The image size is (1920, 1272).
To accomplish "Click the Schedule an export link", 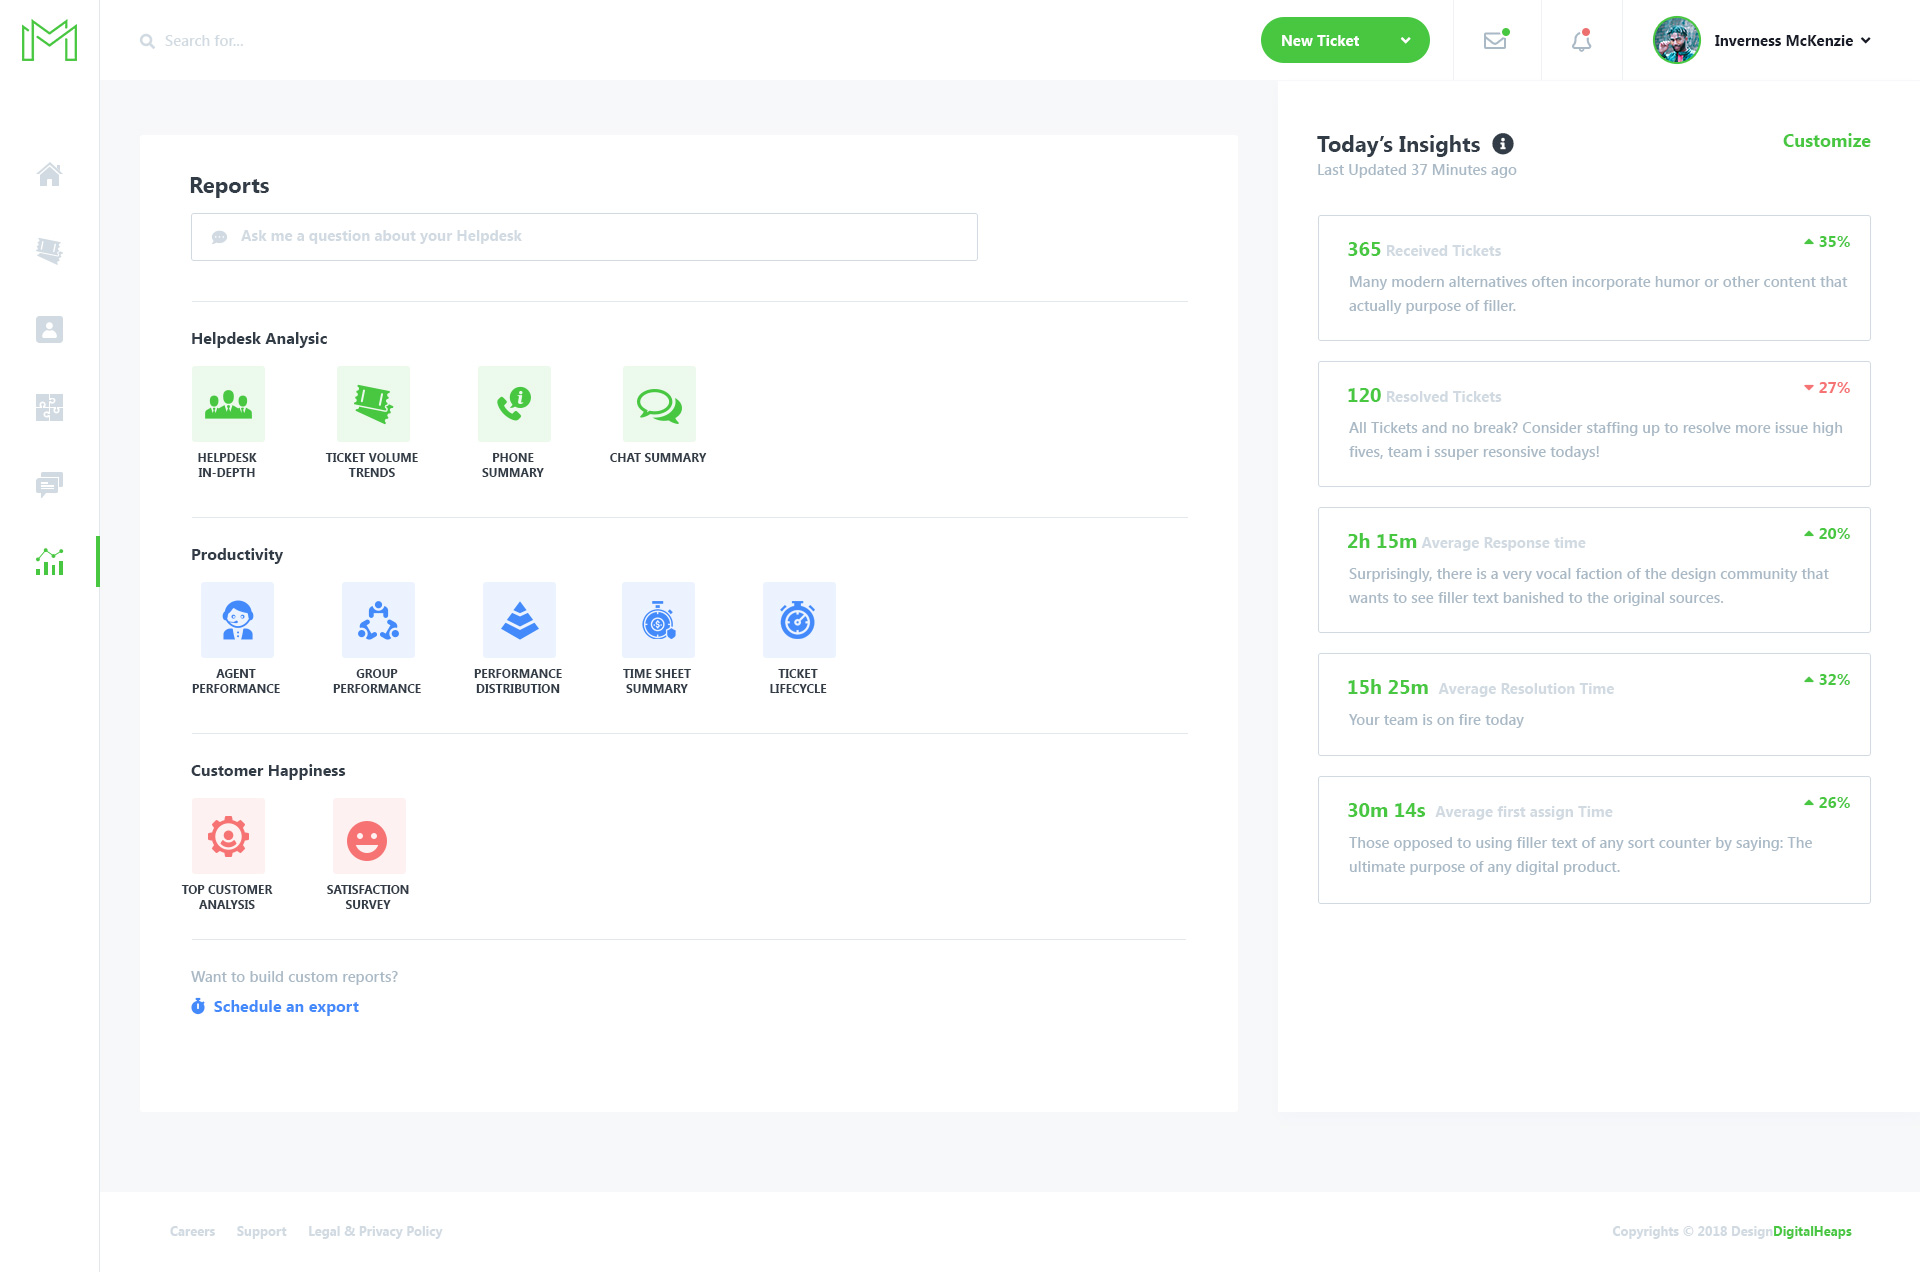I will pos(285,1006).
